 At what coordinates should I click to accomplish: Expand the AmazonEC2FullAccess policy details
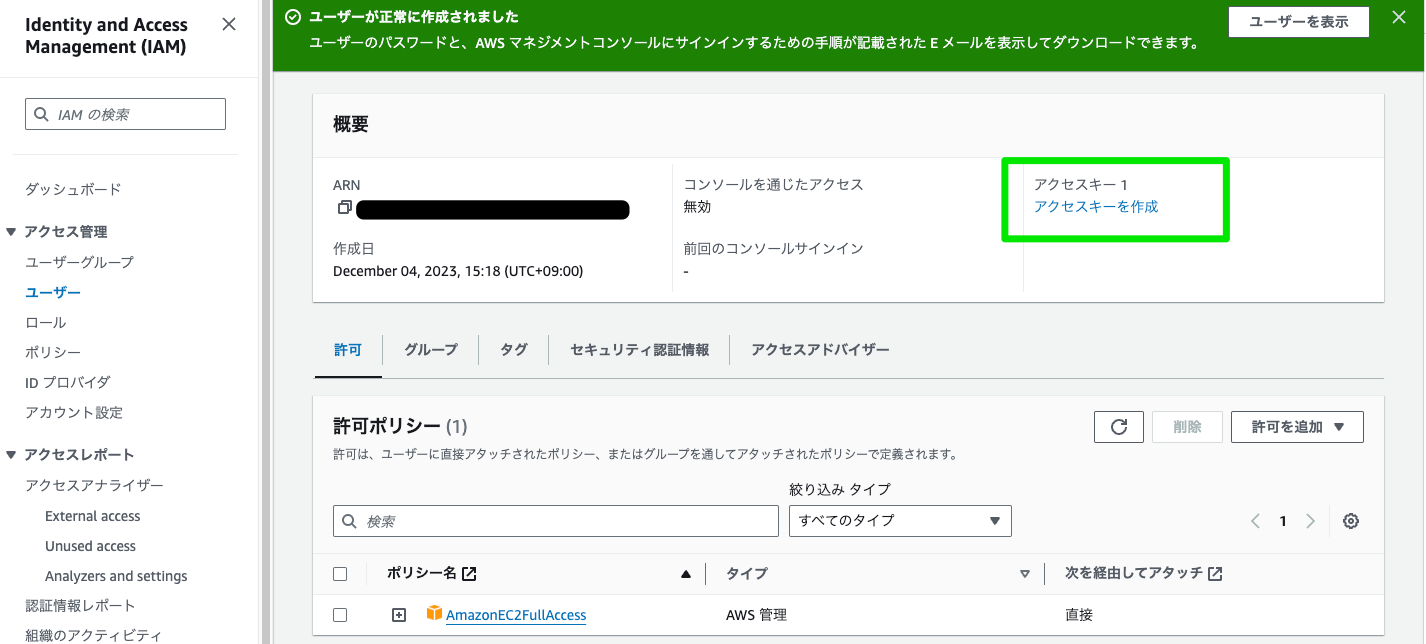tap(398, 614)
